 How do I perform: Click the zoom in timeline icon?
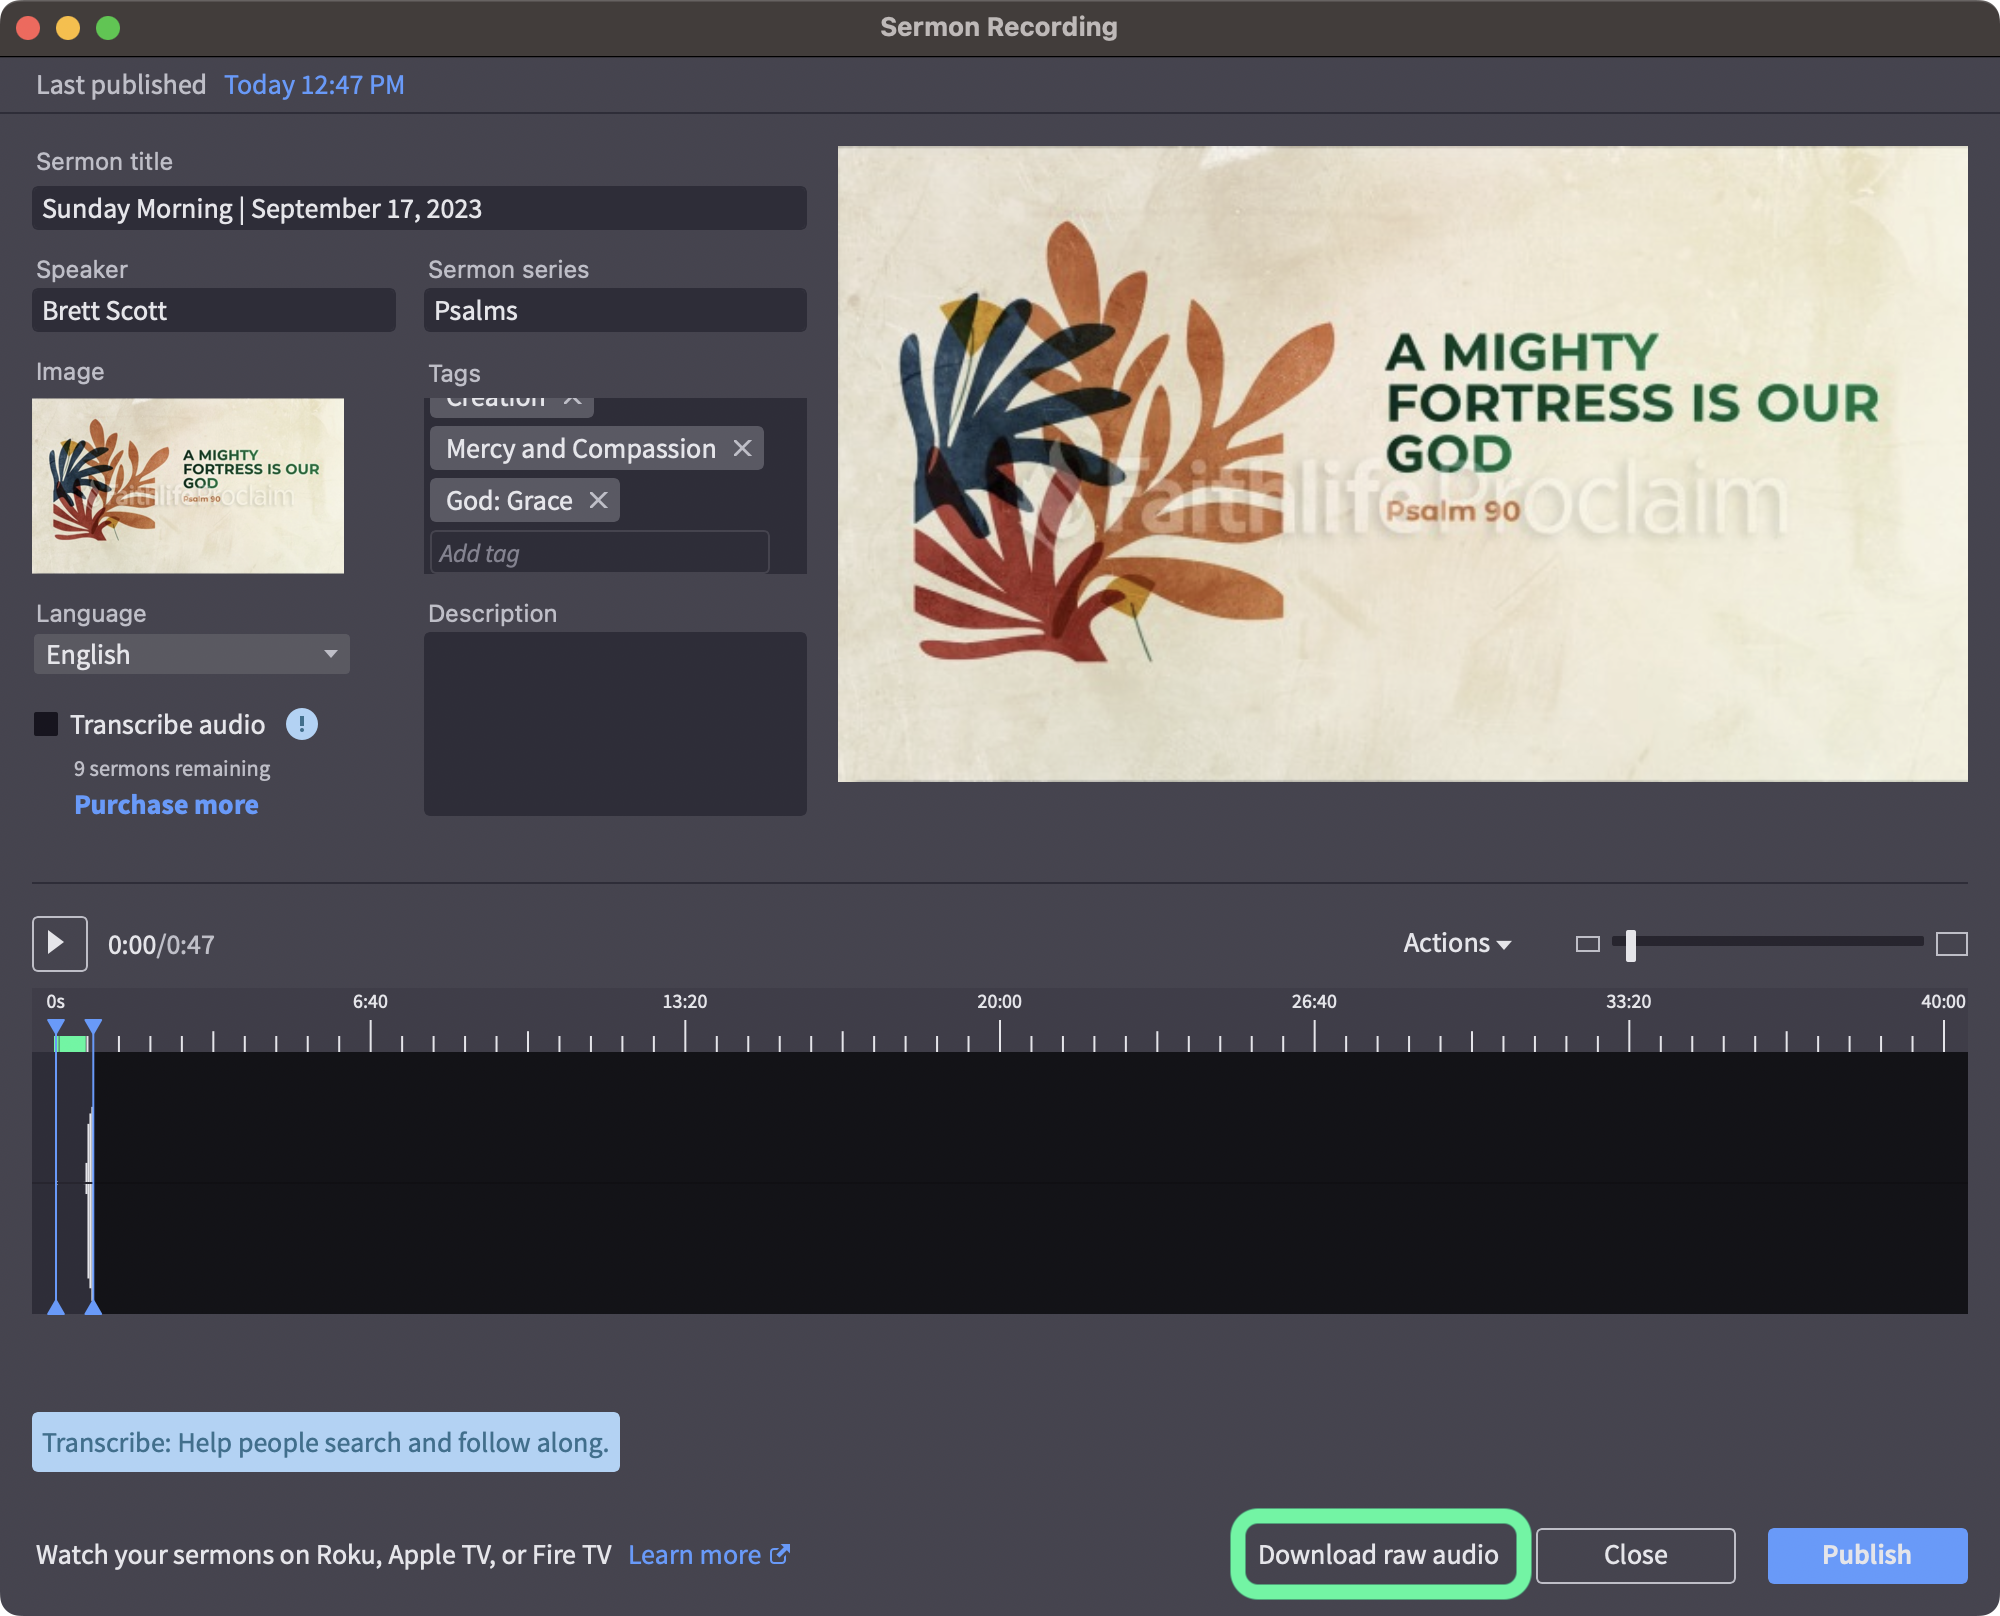pos(1951,943)
